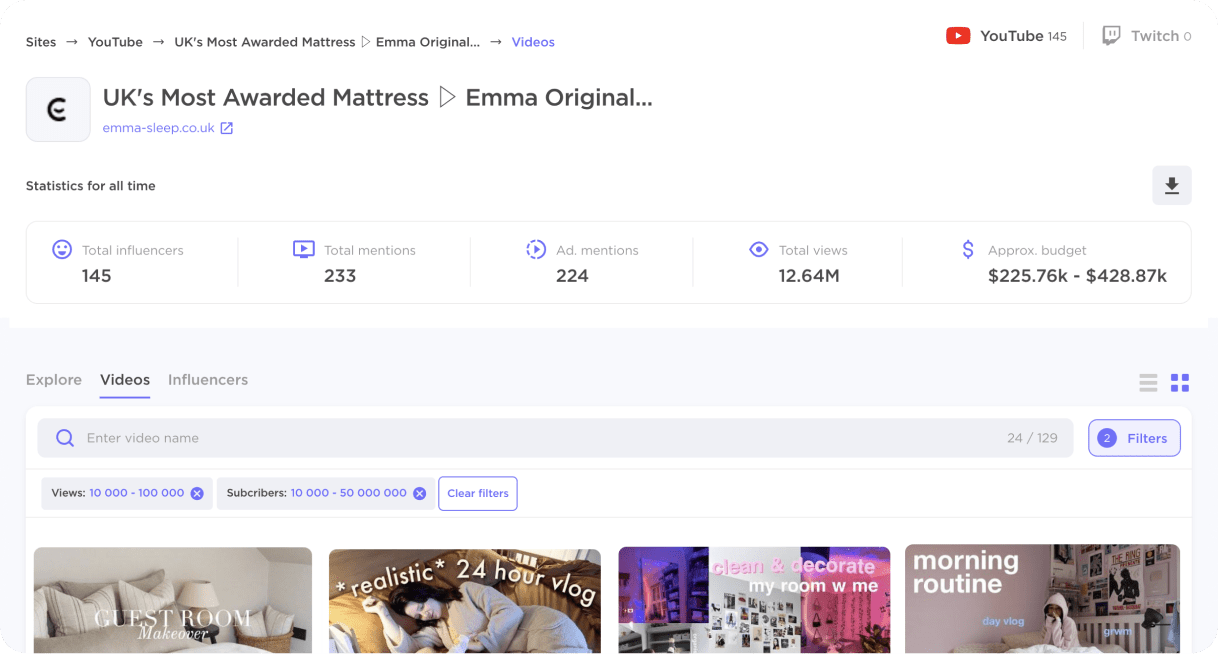Open UK's Most Awarded Mattress breadcrumb link
Screen dimensions: 1218x654
(327, 42)
